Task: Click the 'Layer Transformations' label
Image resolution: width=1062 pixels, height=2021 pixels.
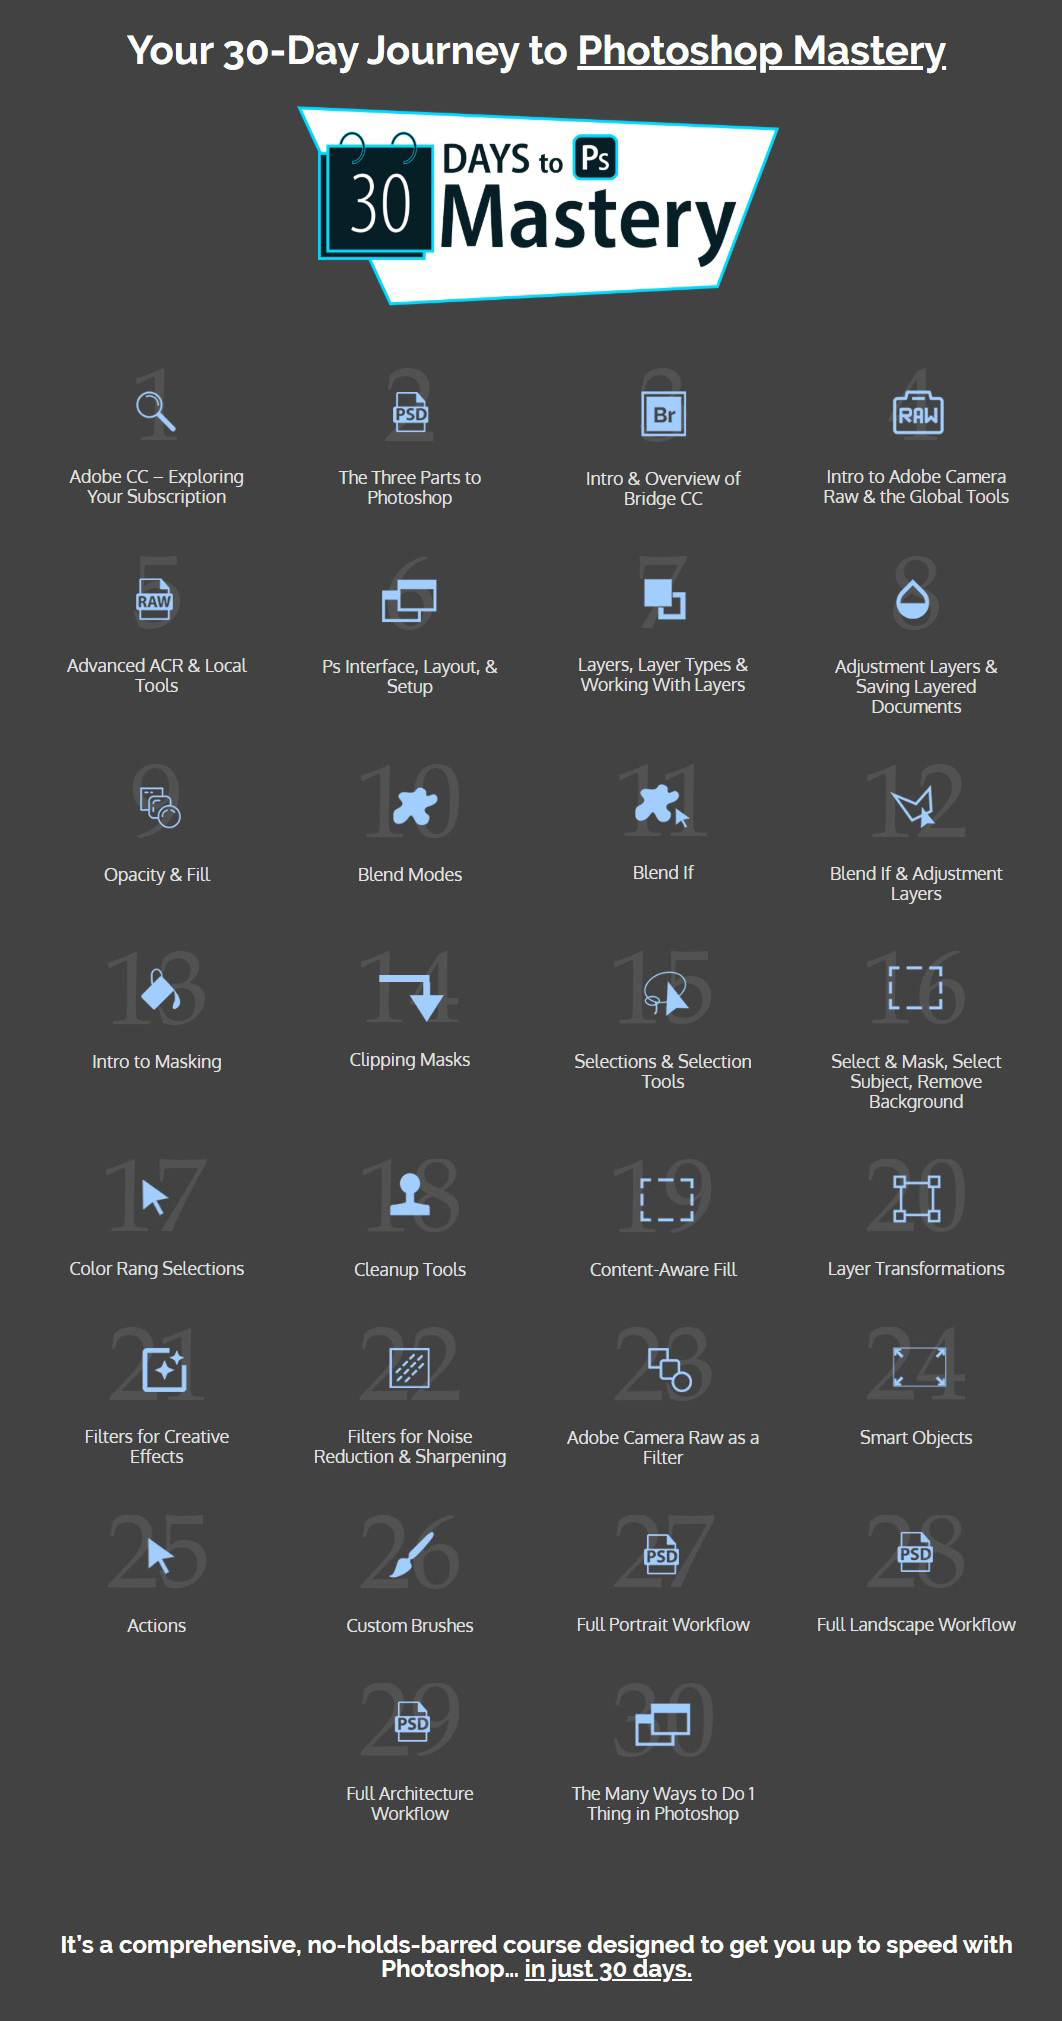Action: pos(916,1269)
